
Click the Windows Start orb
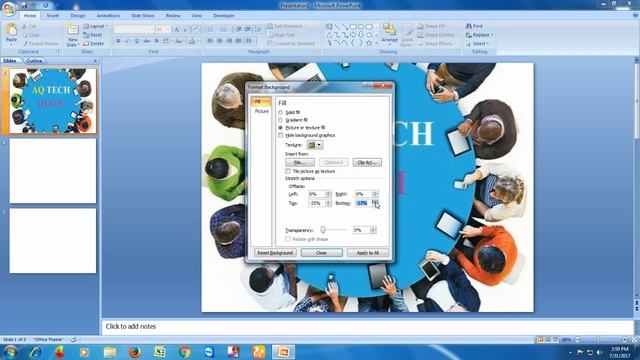pos(10,352)
